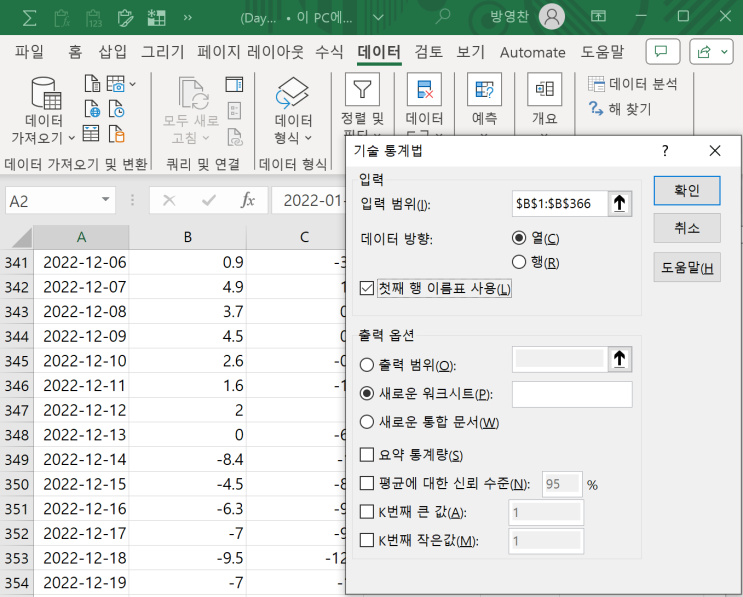This screenshot has height=597, width=743.
Task: Click the 정렬 및 필터 funnel icon
Action: 362,91
